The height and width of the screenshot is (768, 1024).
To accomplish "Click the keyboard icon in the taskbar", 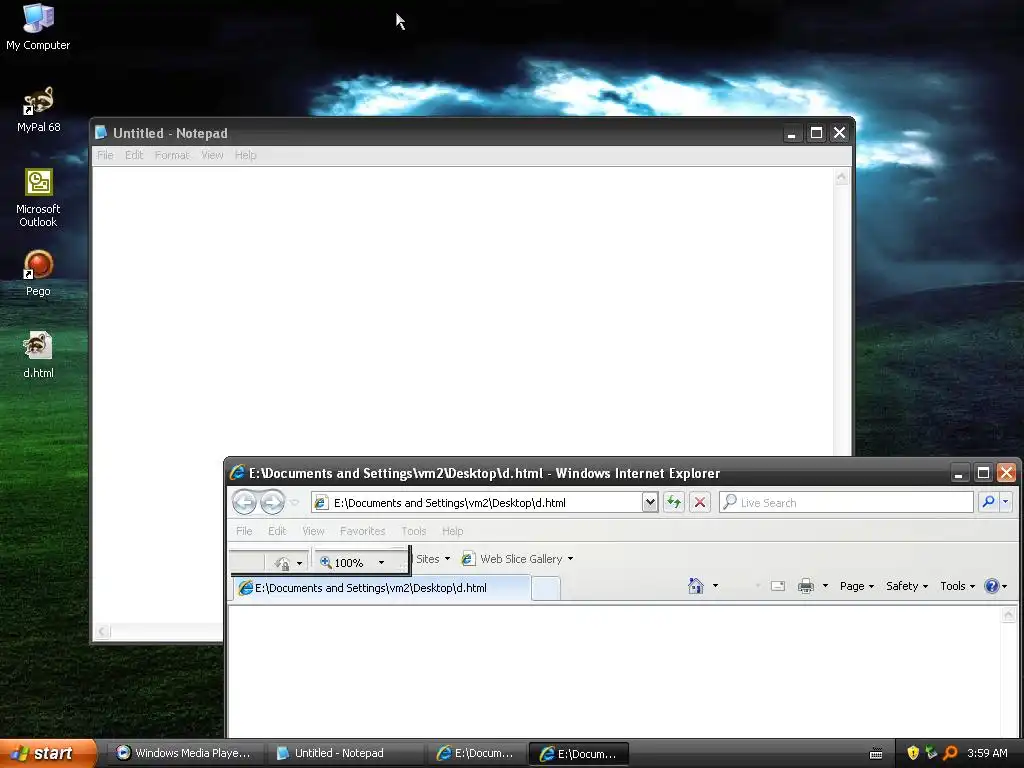I will point(876,754).
